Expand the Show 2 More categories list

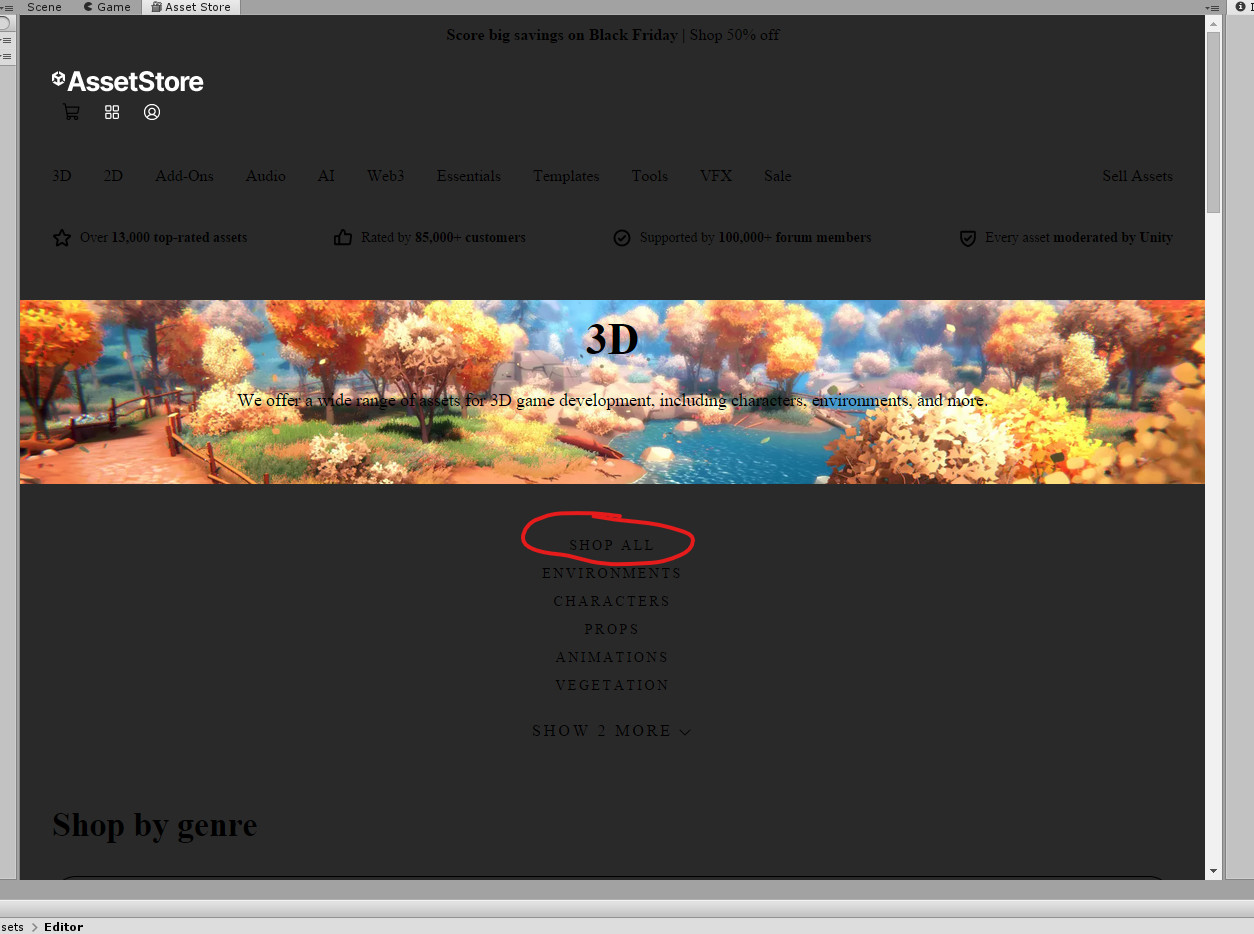coord(611,731)
